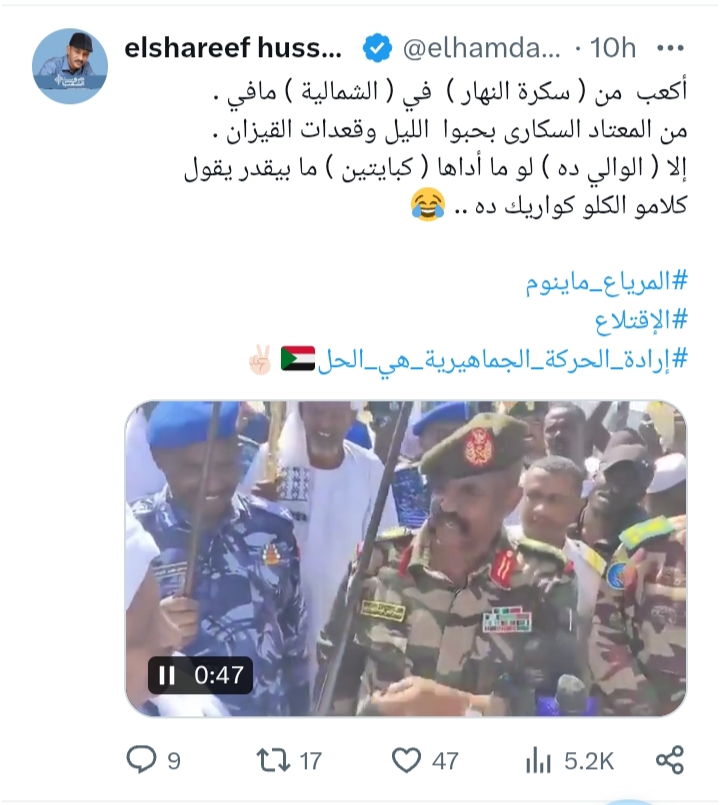This screenshot has width=720, height=805.
Task: Like the tweet with heart icon
Action: (407, 760)
